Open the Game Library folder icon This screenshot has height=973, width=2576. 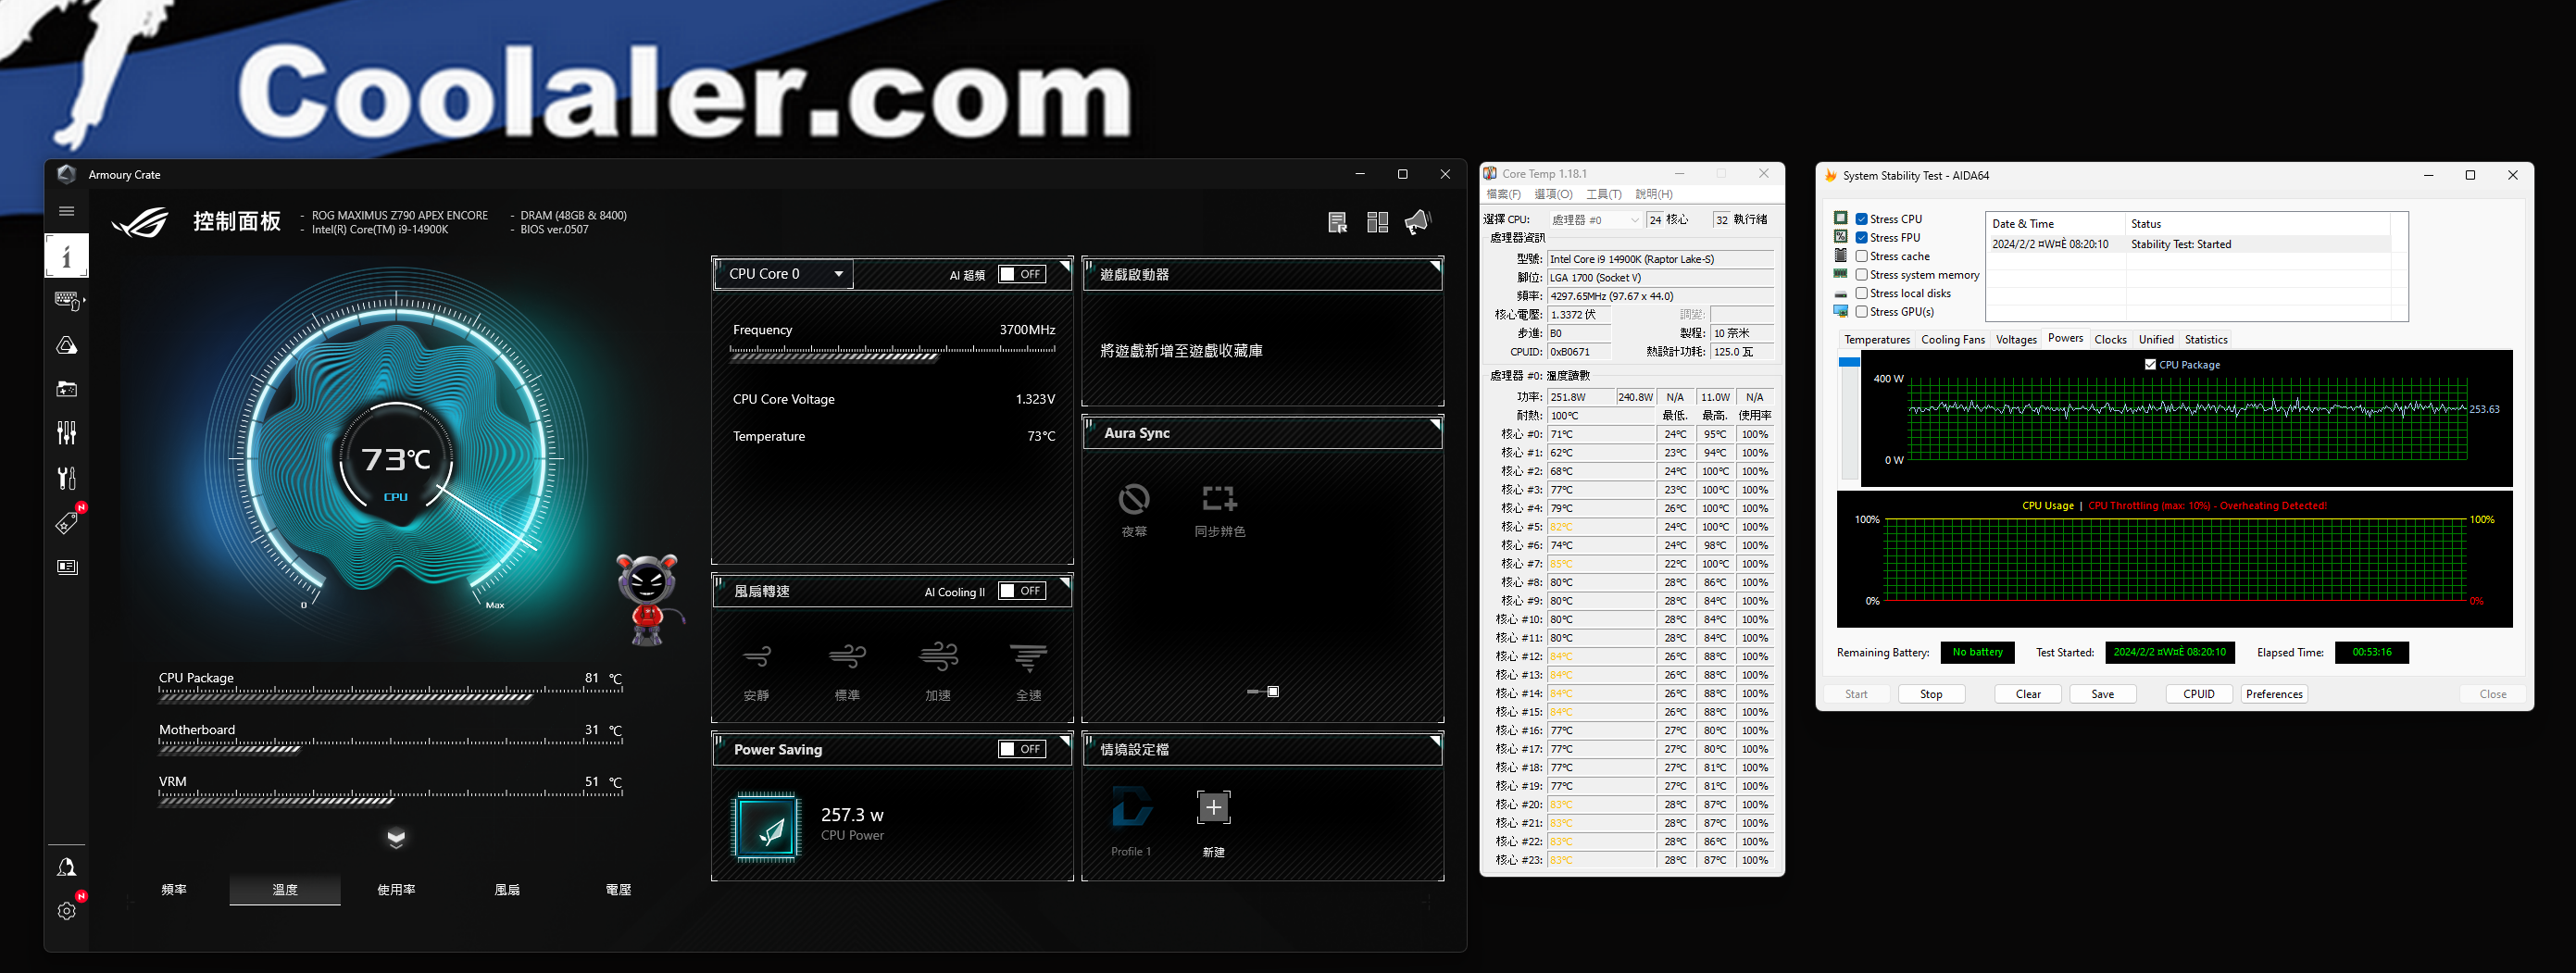[67, 389]
